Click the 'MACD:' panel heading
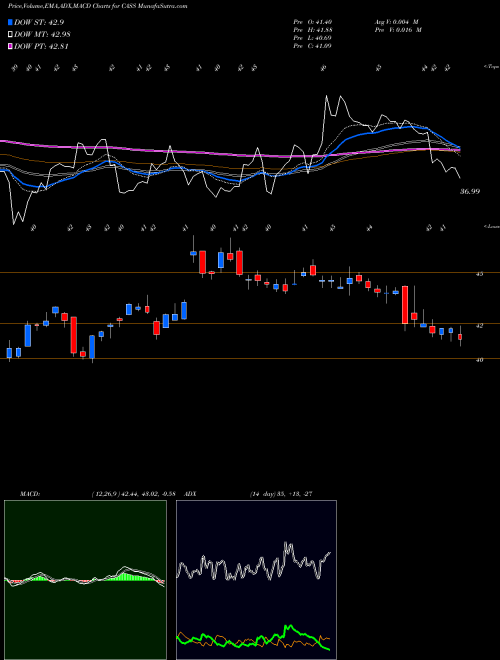Viewport: 500px width, 660px height. tap(30, 494)
